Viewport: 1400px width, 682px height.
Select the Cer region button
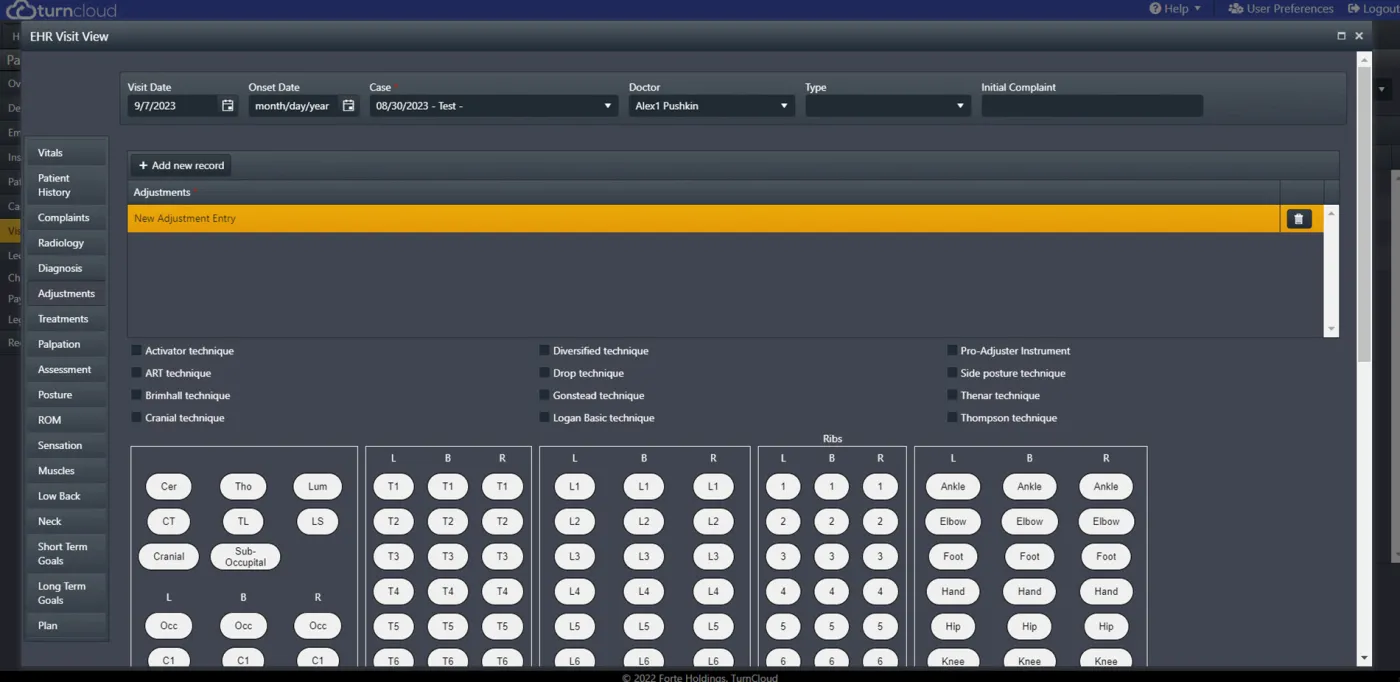tap(169, 487)
